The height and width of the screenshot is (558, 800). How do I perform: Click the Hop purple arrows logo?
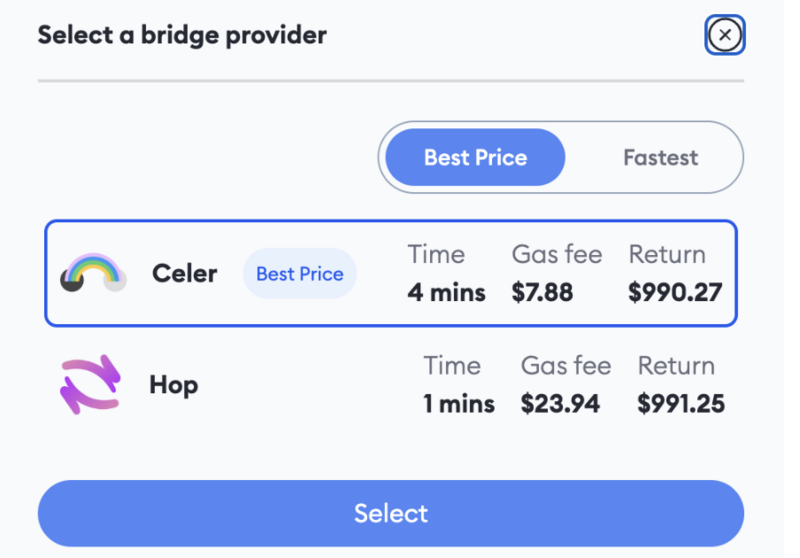tap(90, 384)
